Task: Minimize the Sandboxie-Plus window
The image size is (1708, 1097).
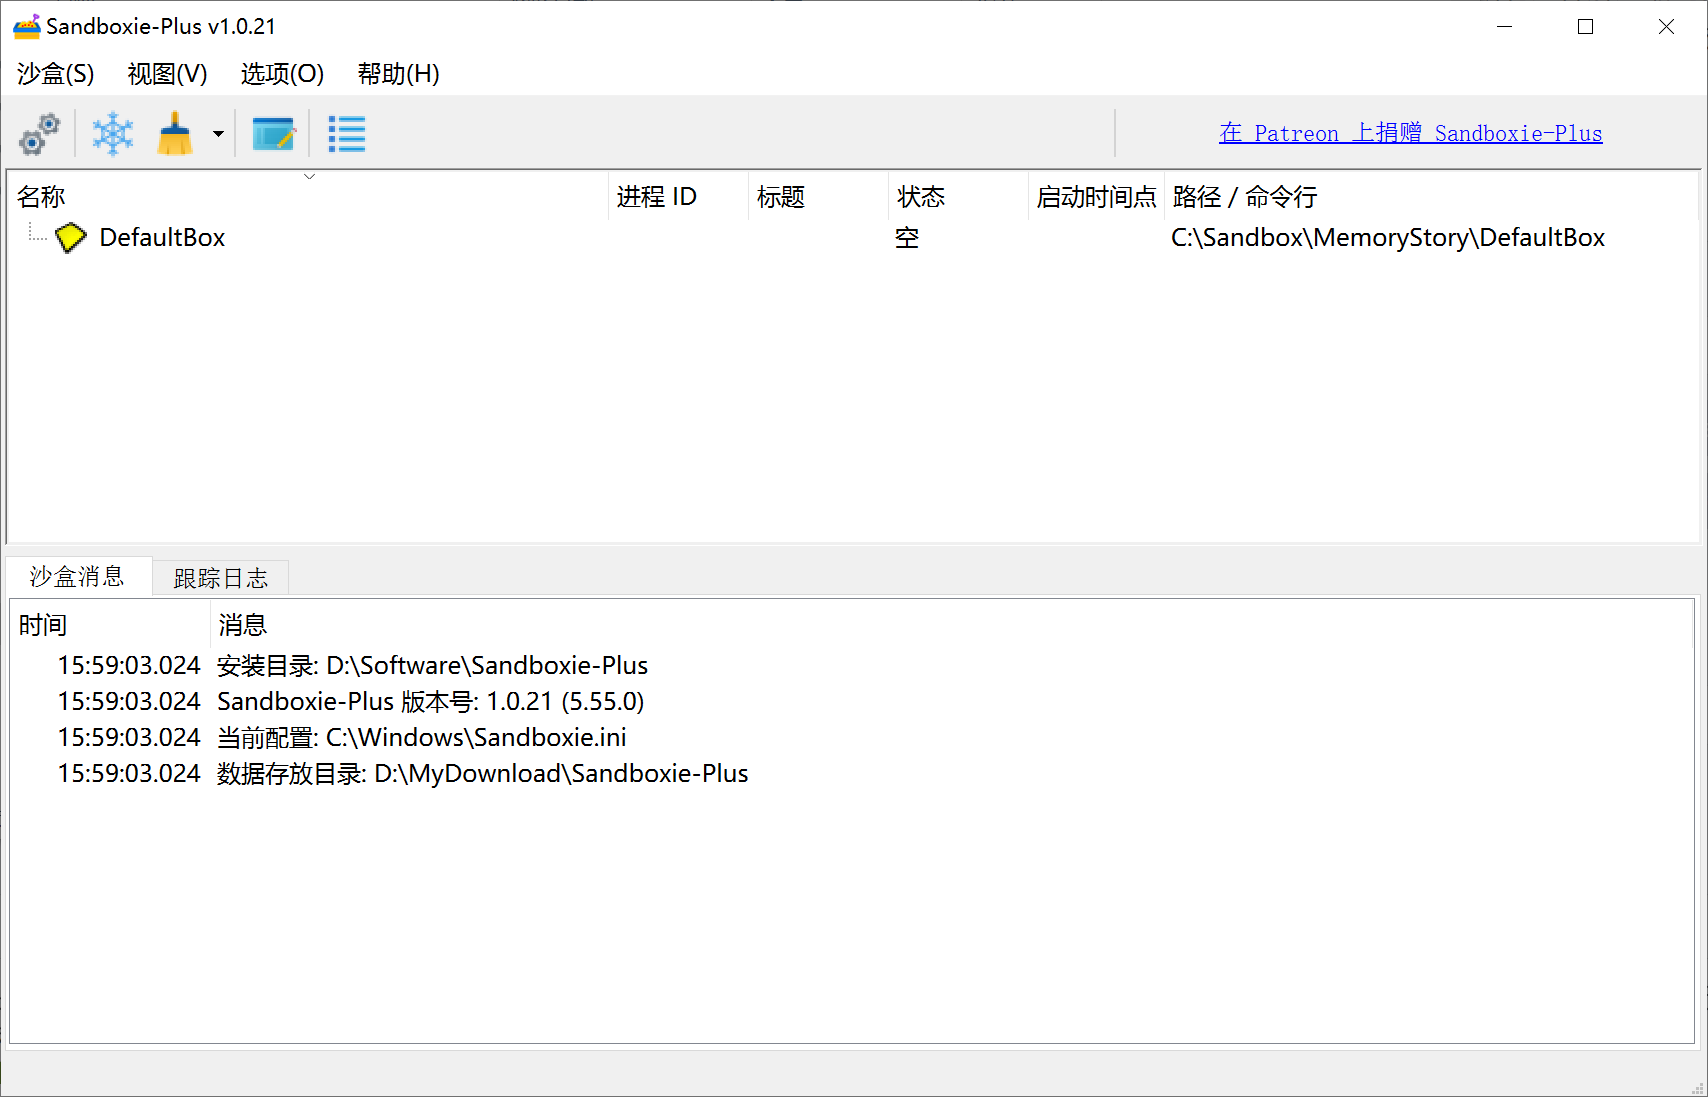Action: click(x=1505, y=27)
